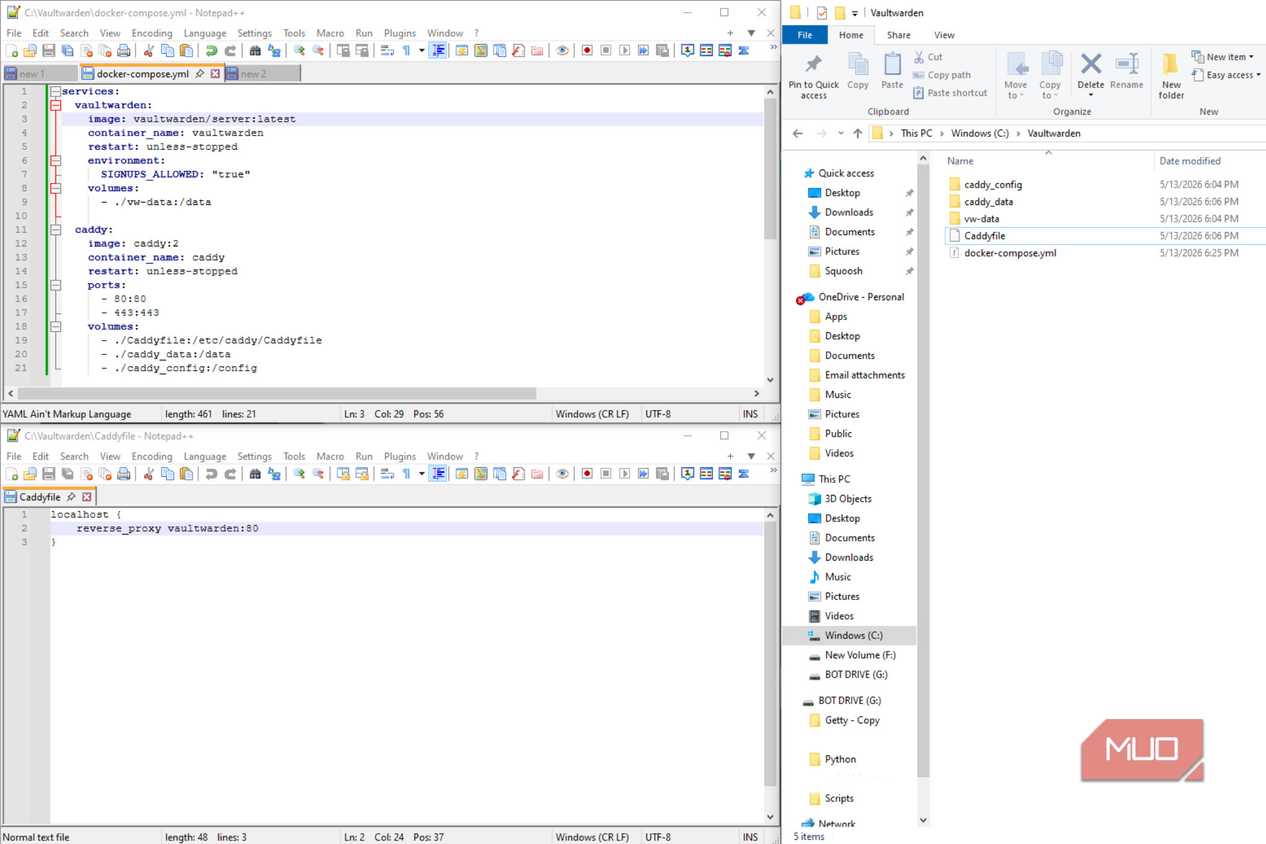Open Plugins menu in Caddyfile window
The image size is (1266, 844).
click(x=400, y=456)
